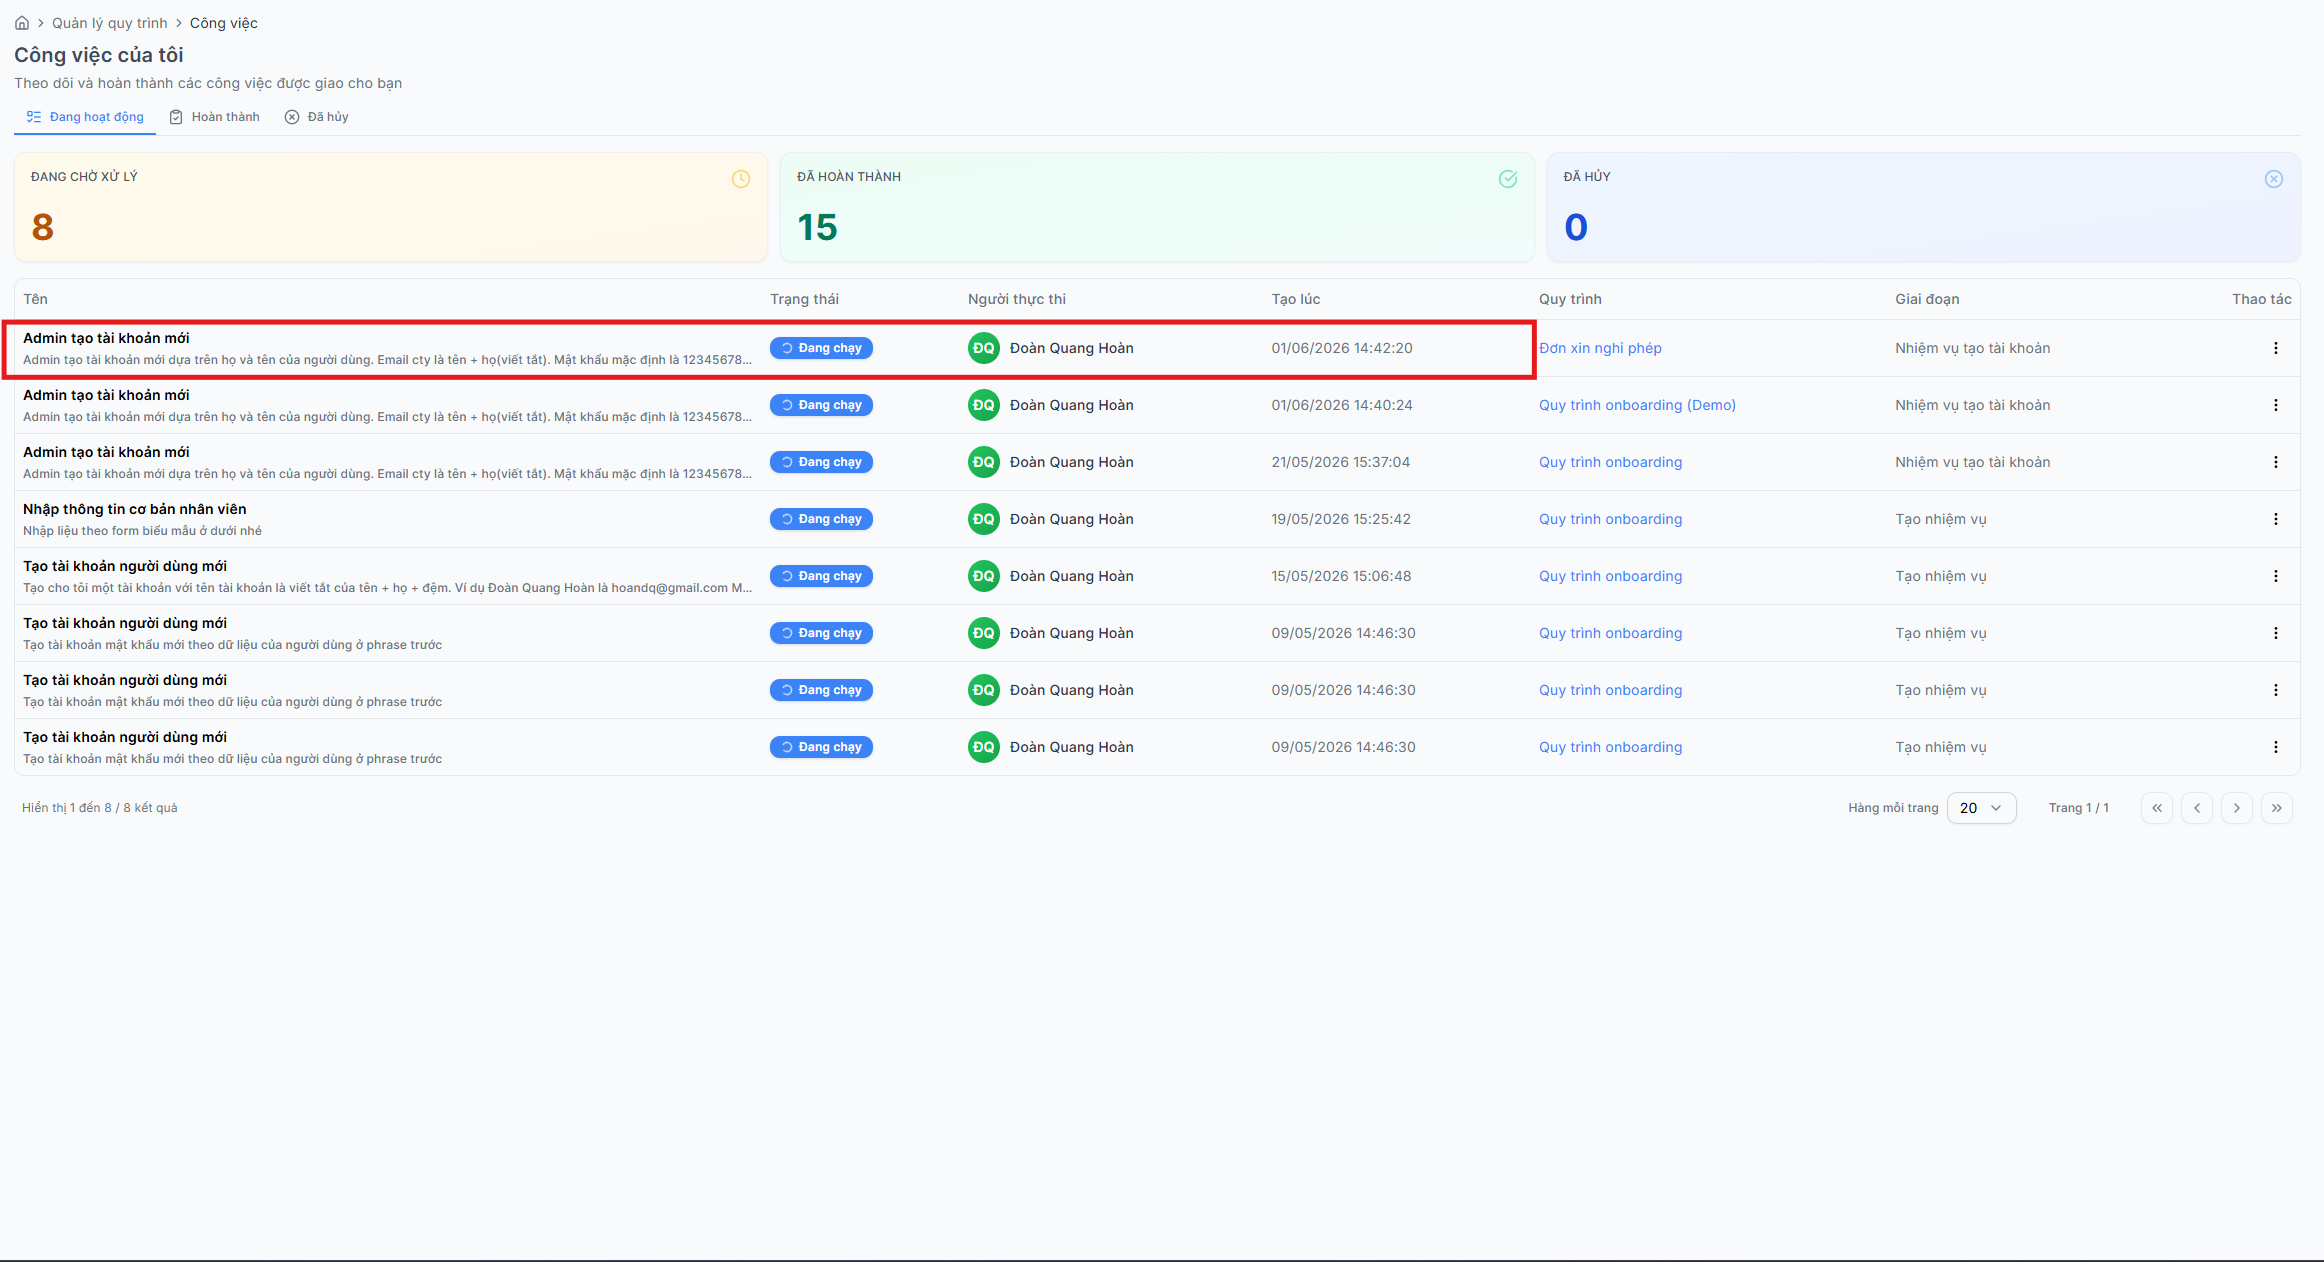Screen dimensions: 2324x1262
Task: Switch to Hoàn thành tab
Action: point(214,117)
